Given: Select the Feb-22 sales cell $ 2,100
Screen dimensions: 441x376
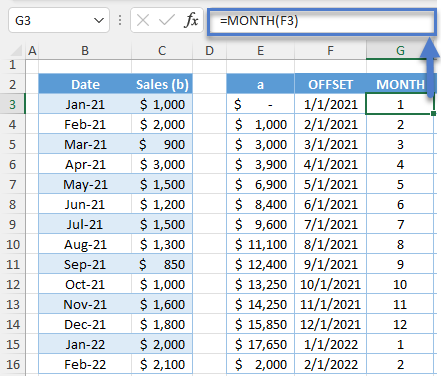Looking at the screenshot, I should [162, 364].
